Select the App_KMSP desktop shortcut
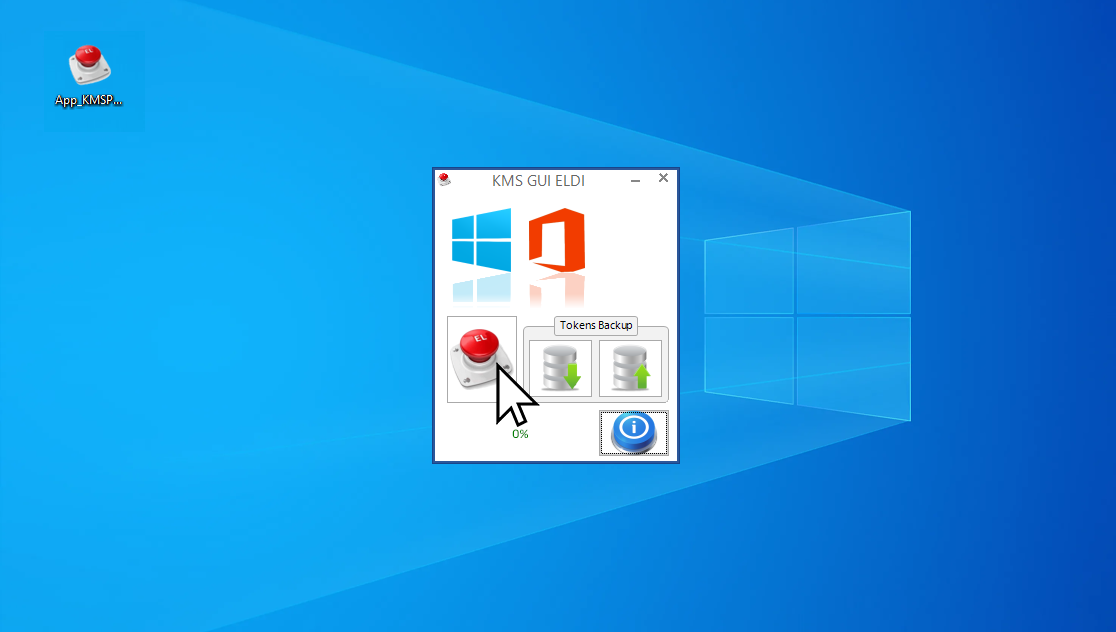 click(89, 76)
